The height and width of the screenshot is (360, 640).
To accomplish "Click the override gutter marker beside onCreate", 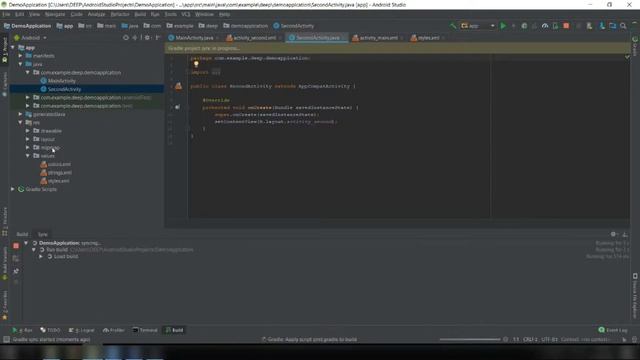I will pyautogui.click(x=177, y=107).
